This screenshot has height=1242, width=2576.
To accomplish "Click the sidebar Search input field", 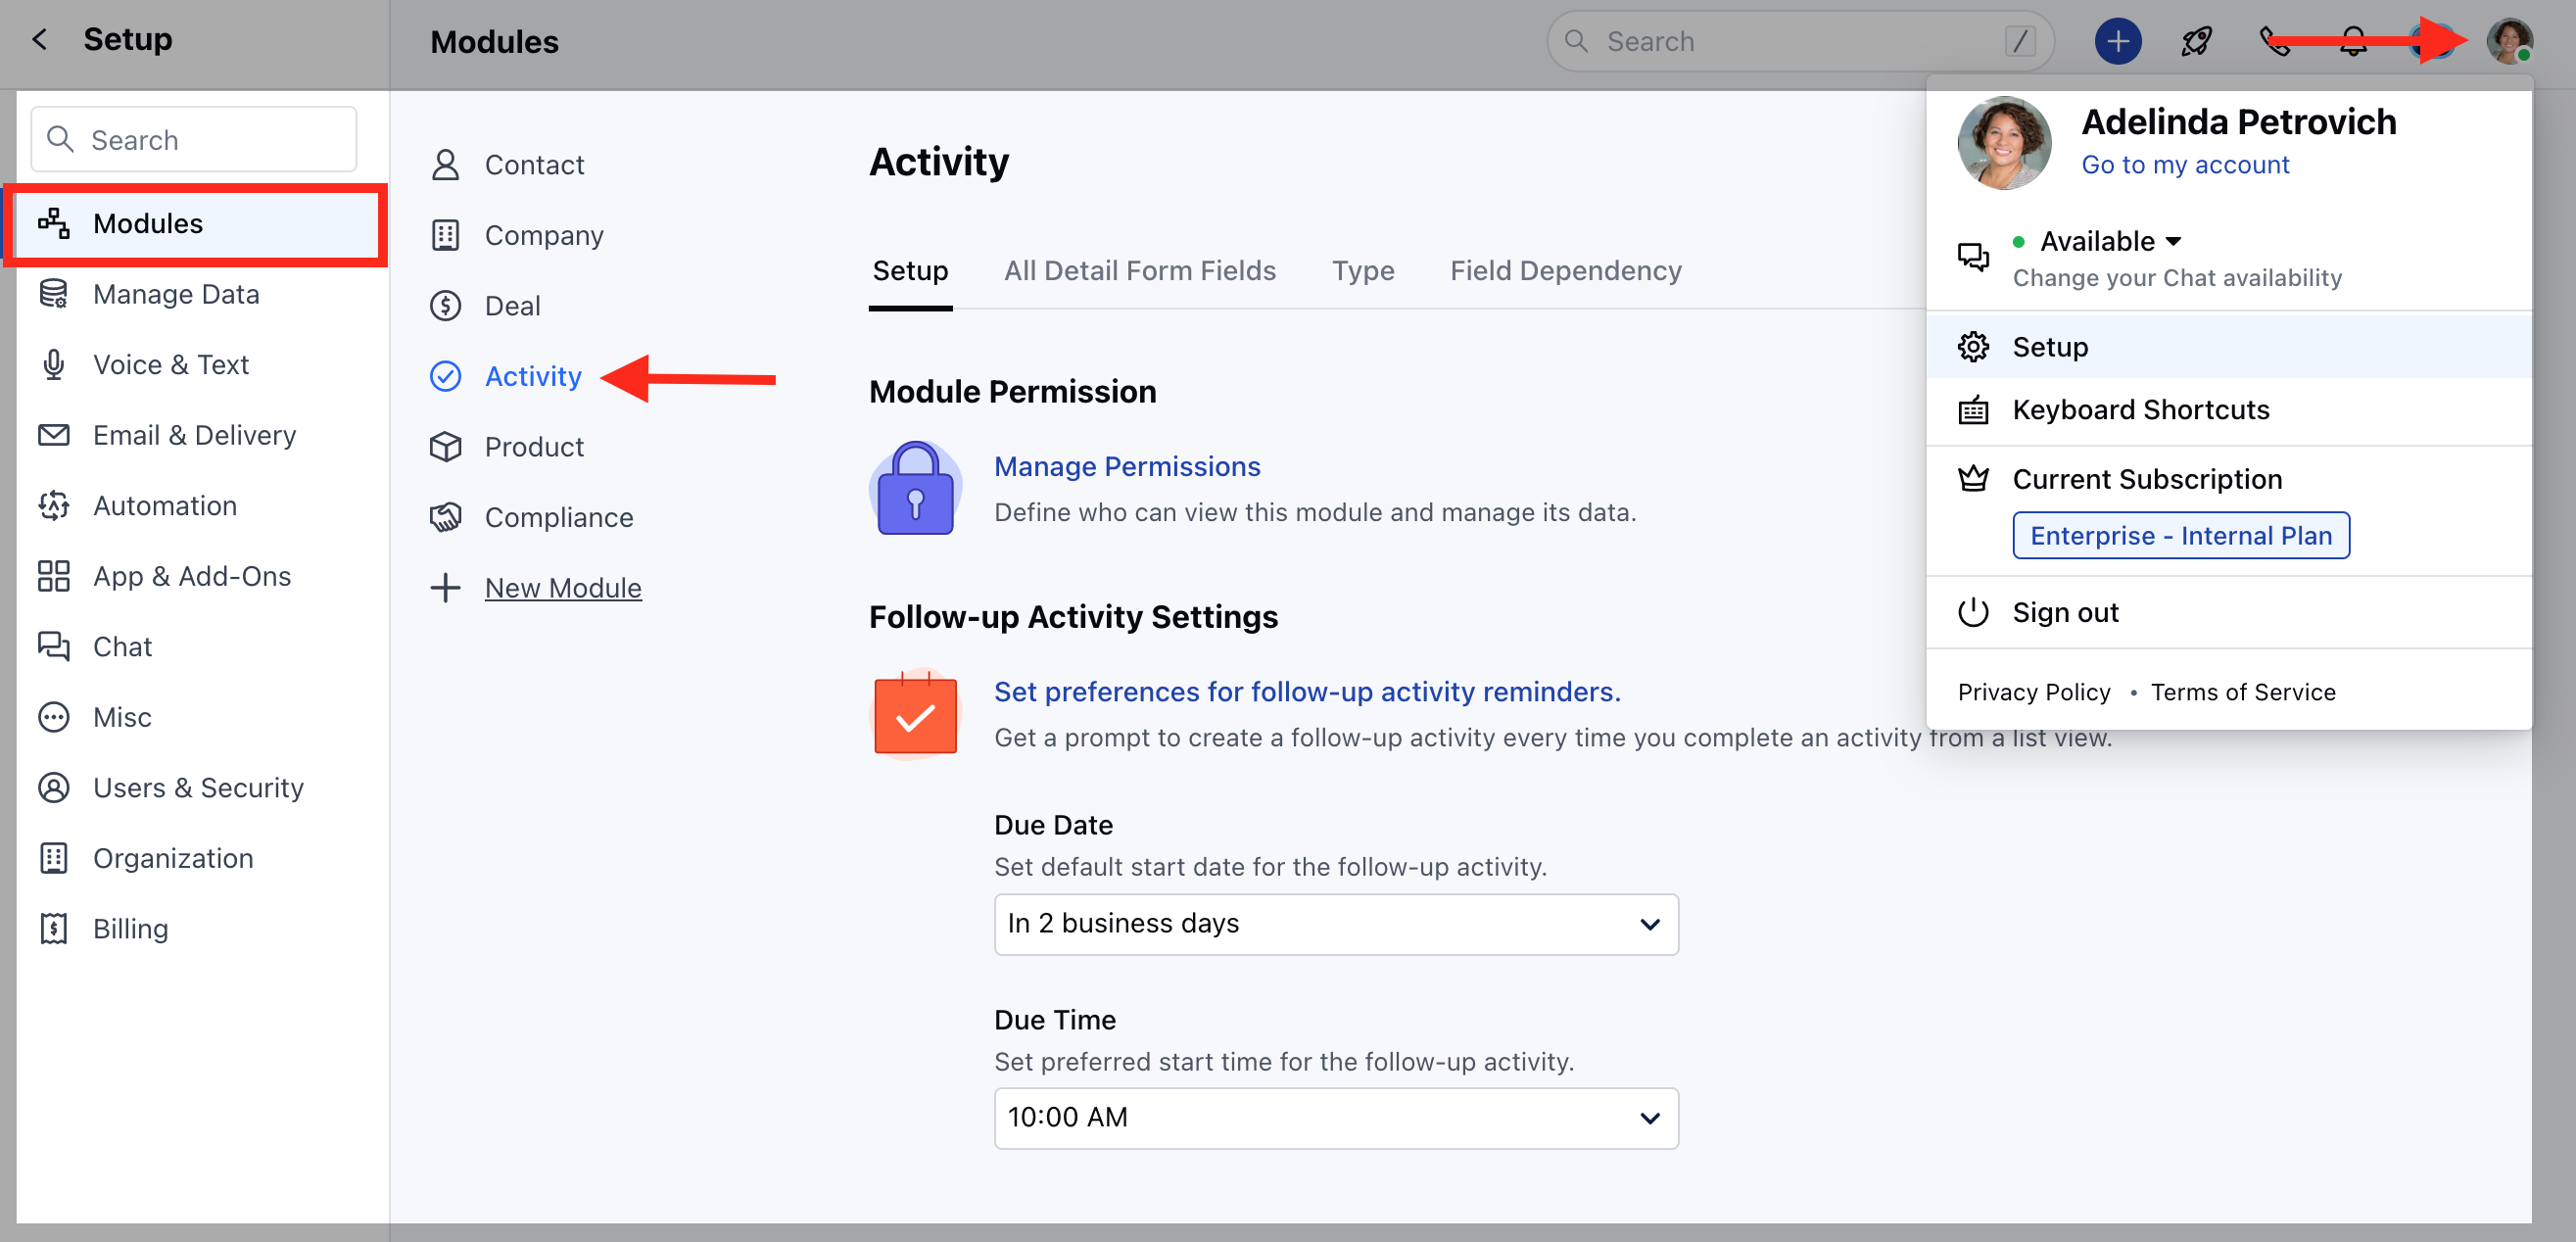I will (x=194, y=140).
